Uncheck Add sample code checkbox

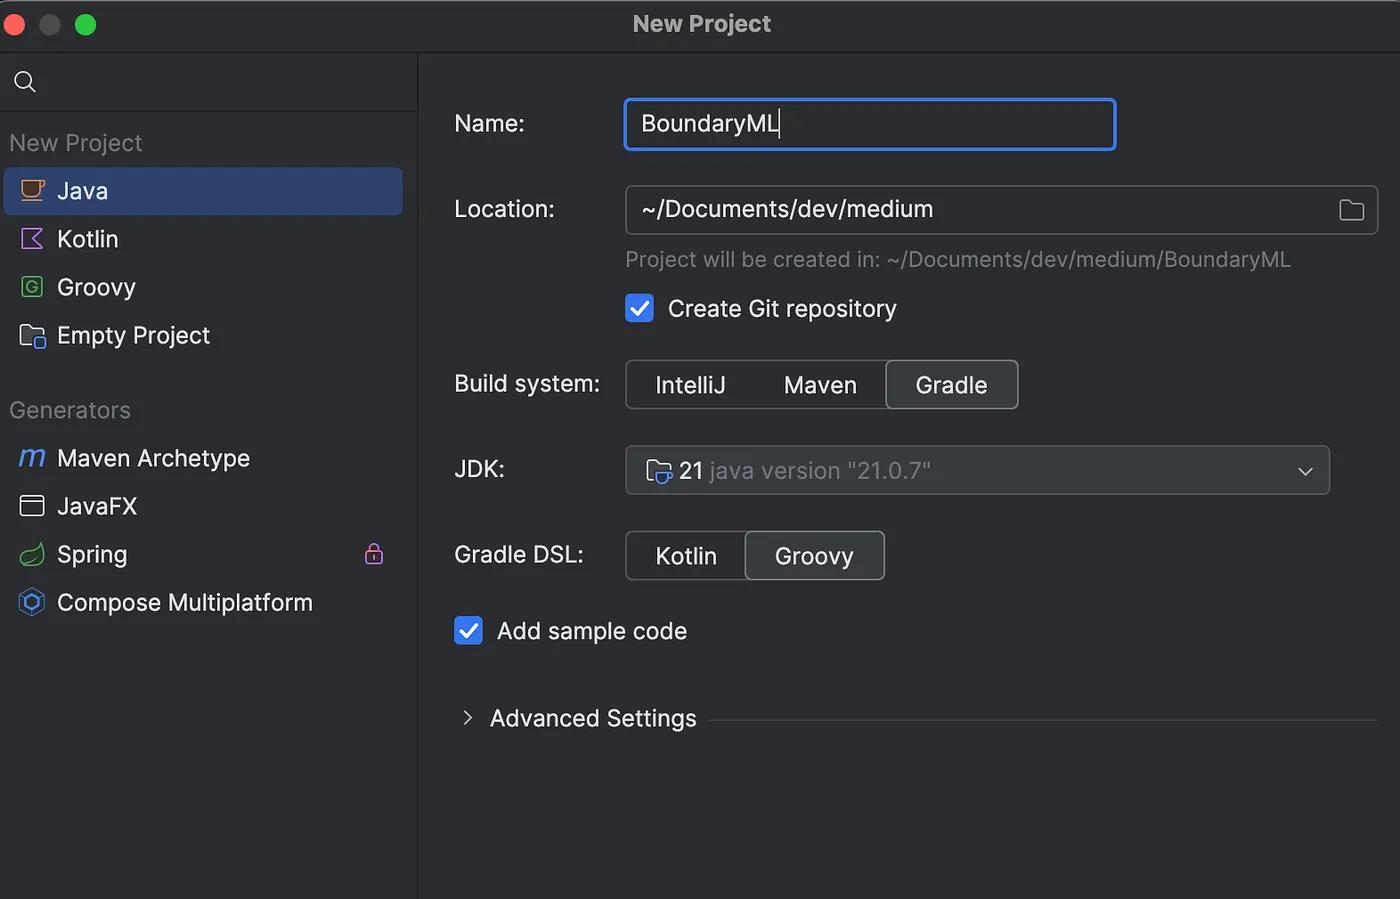click(468, 631)
